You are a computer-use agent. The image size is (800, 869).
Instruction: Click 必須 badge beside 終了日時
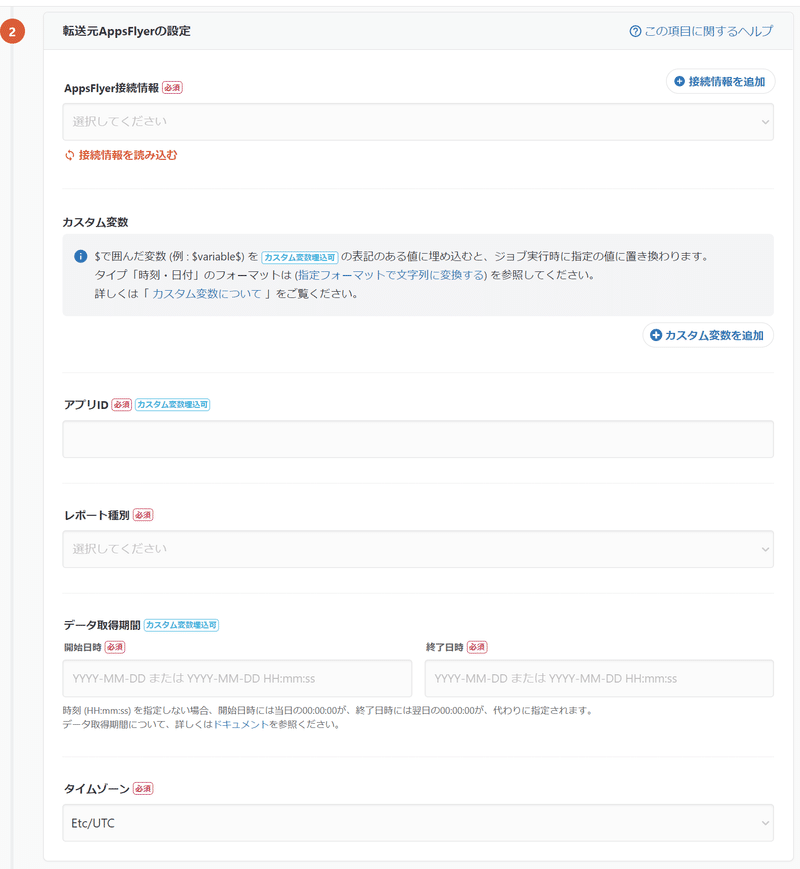[477, 647]
